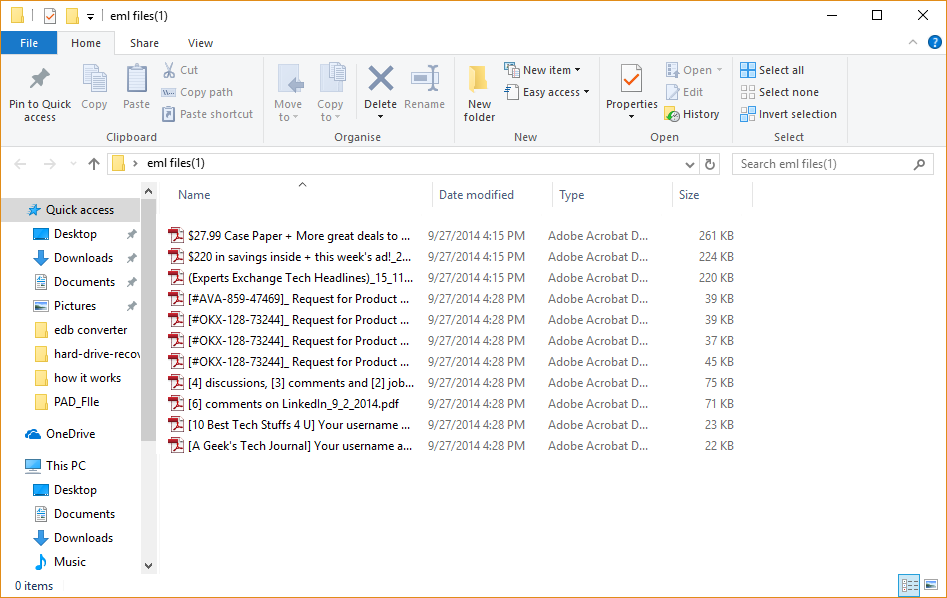This screenshot has width=947, height=598.
Task: Select This PC in navigation pane
Action: [66, 466]
